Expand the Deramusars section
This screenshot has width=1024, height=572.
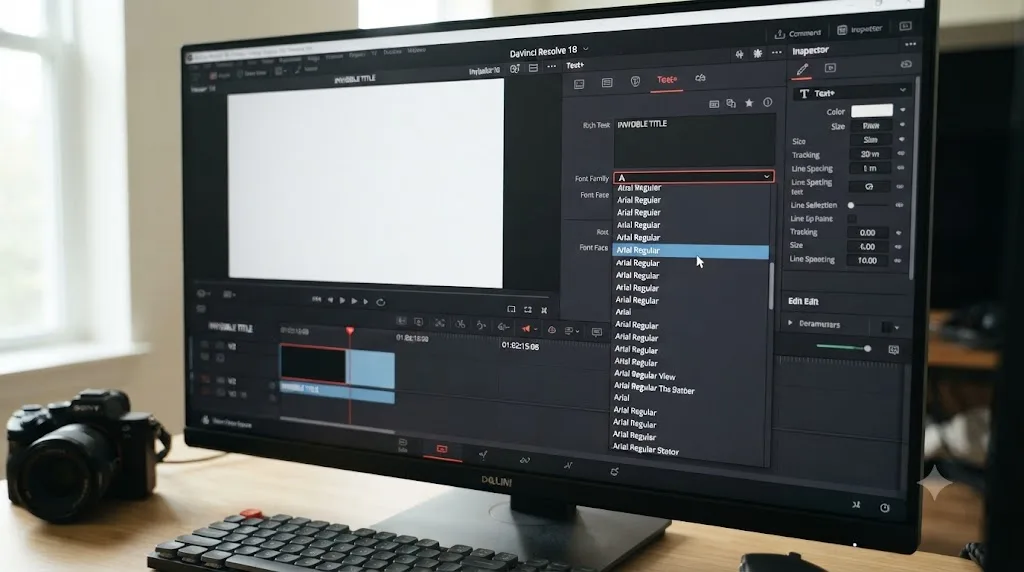[x=790, y=323]
